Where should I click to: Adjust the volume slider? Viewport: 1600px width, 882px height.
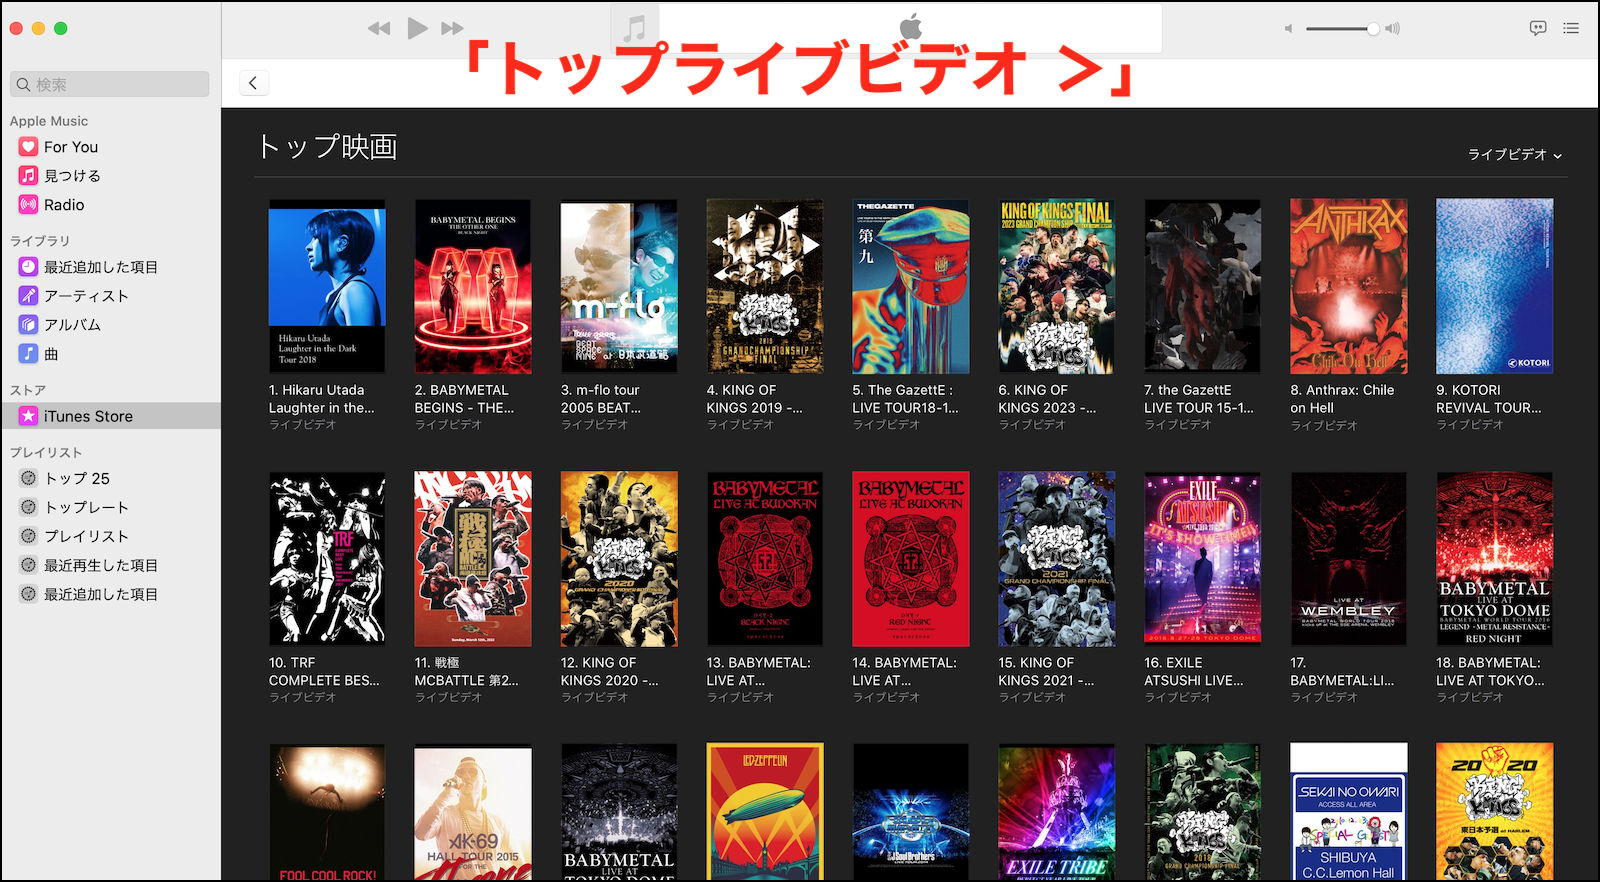1342,29
